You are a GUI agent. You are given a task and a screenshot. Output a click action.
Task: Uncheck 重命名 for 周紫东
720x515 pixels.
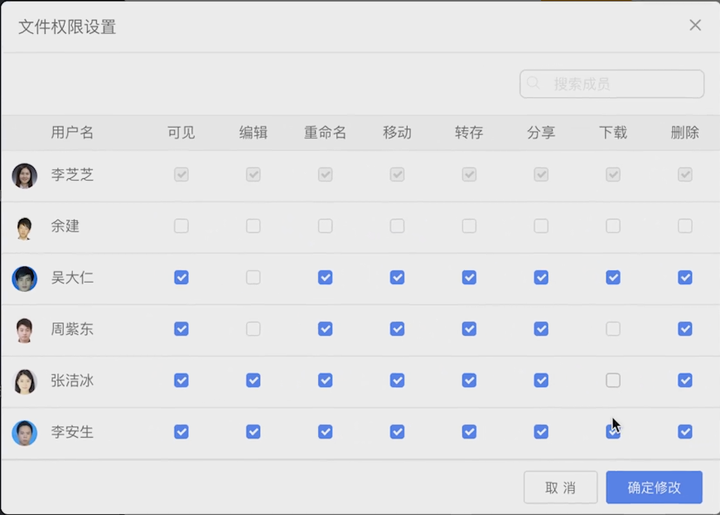point(325,329)
